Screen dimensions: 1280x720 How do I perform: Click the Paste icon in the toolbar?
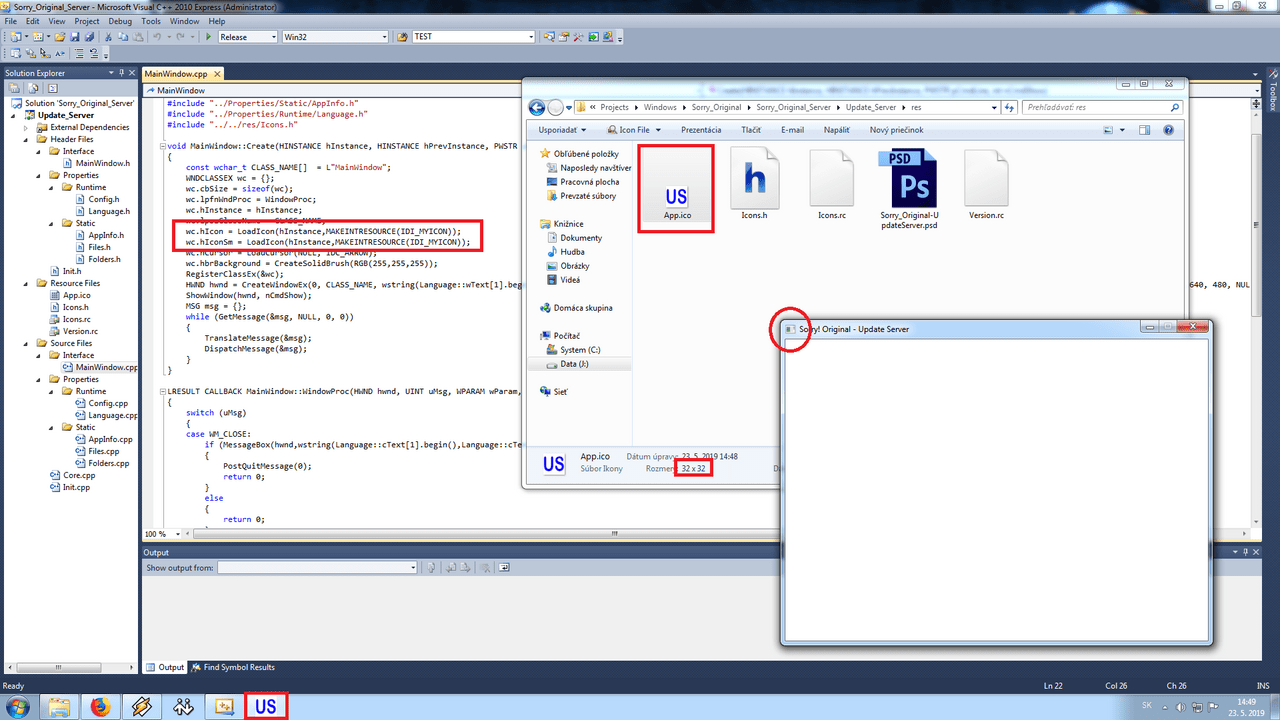139,36
